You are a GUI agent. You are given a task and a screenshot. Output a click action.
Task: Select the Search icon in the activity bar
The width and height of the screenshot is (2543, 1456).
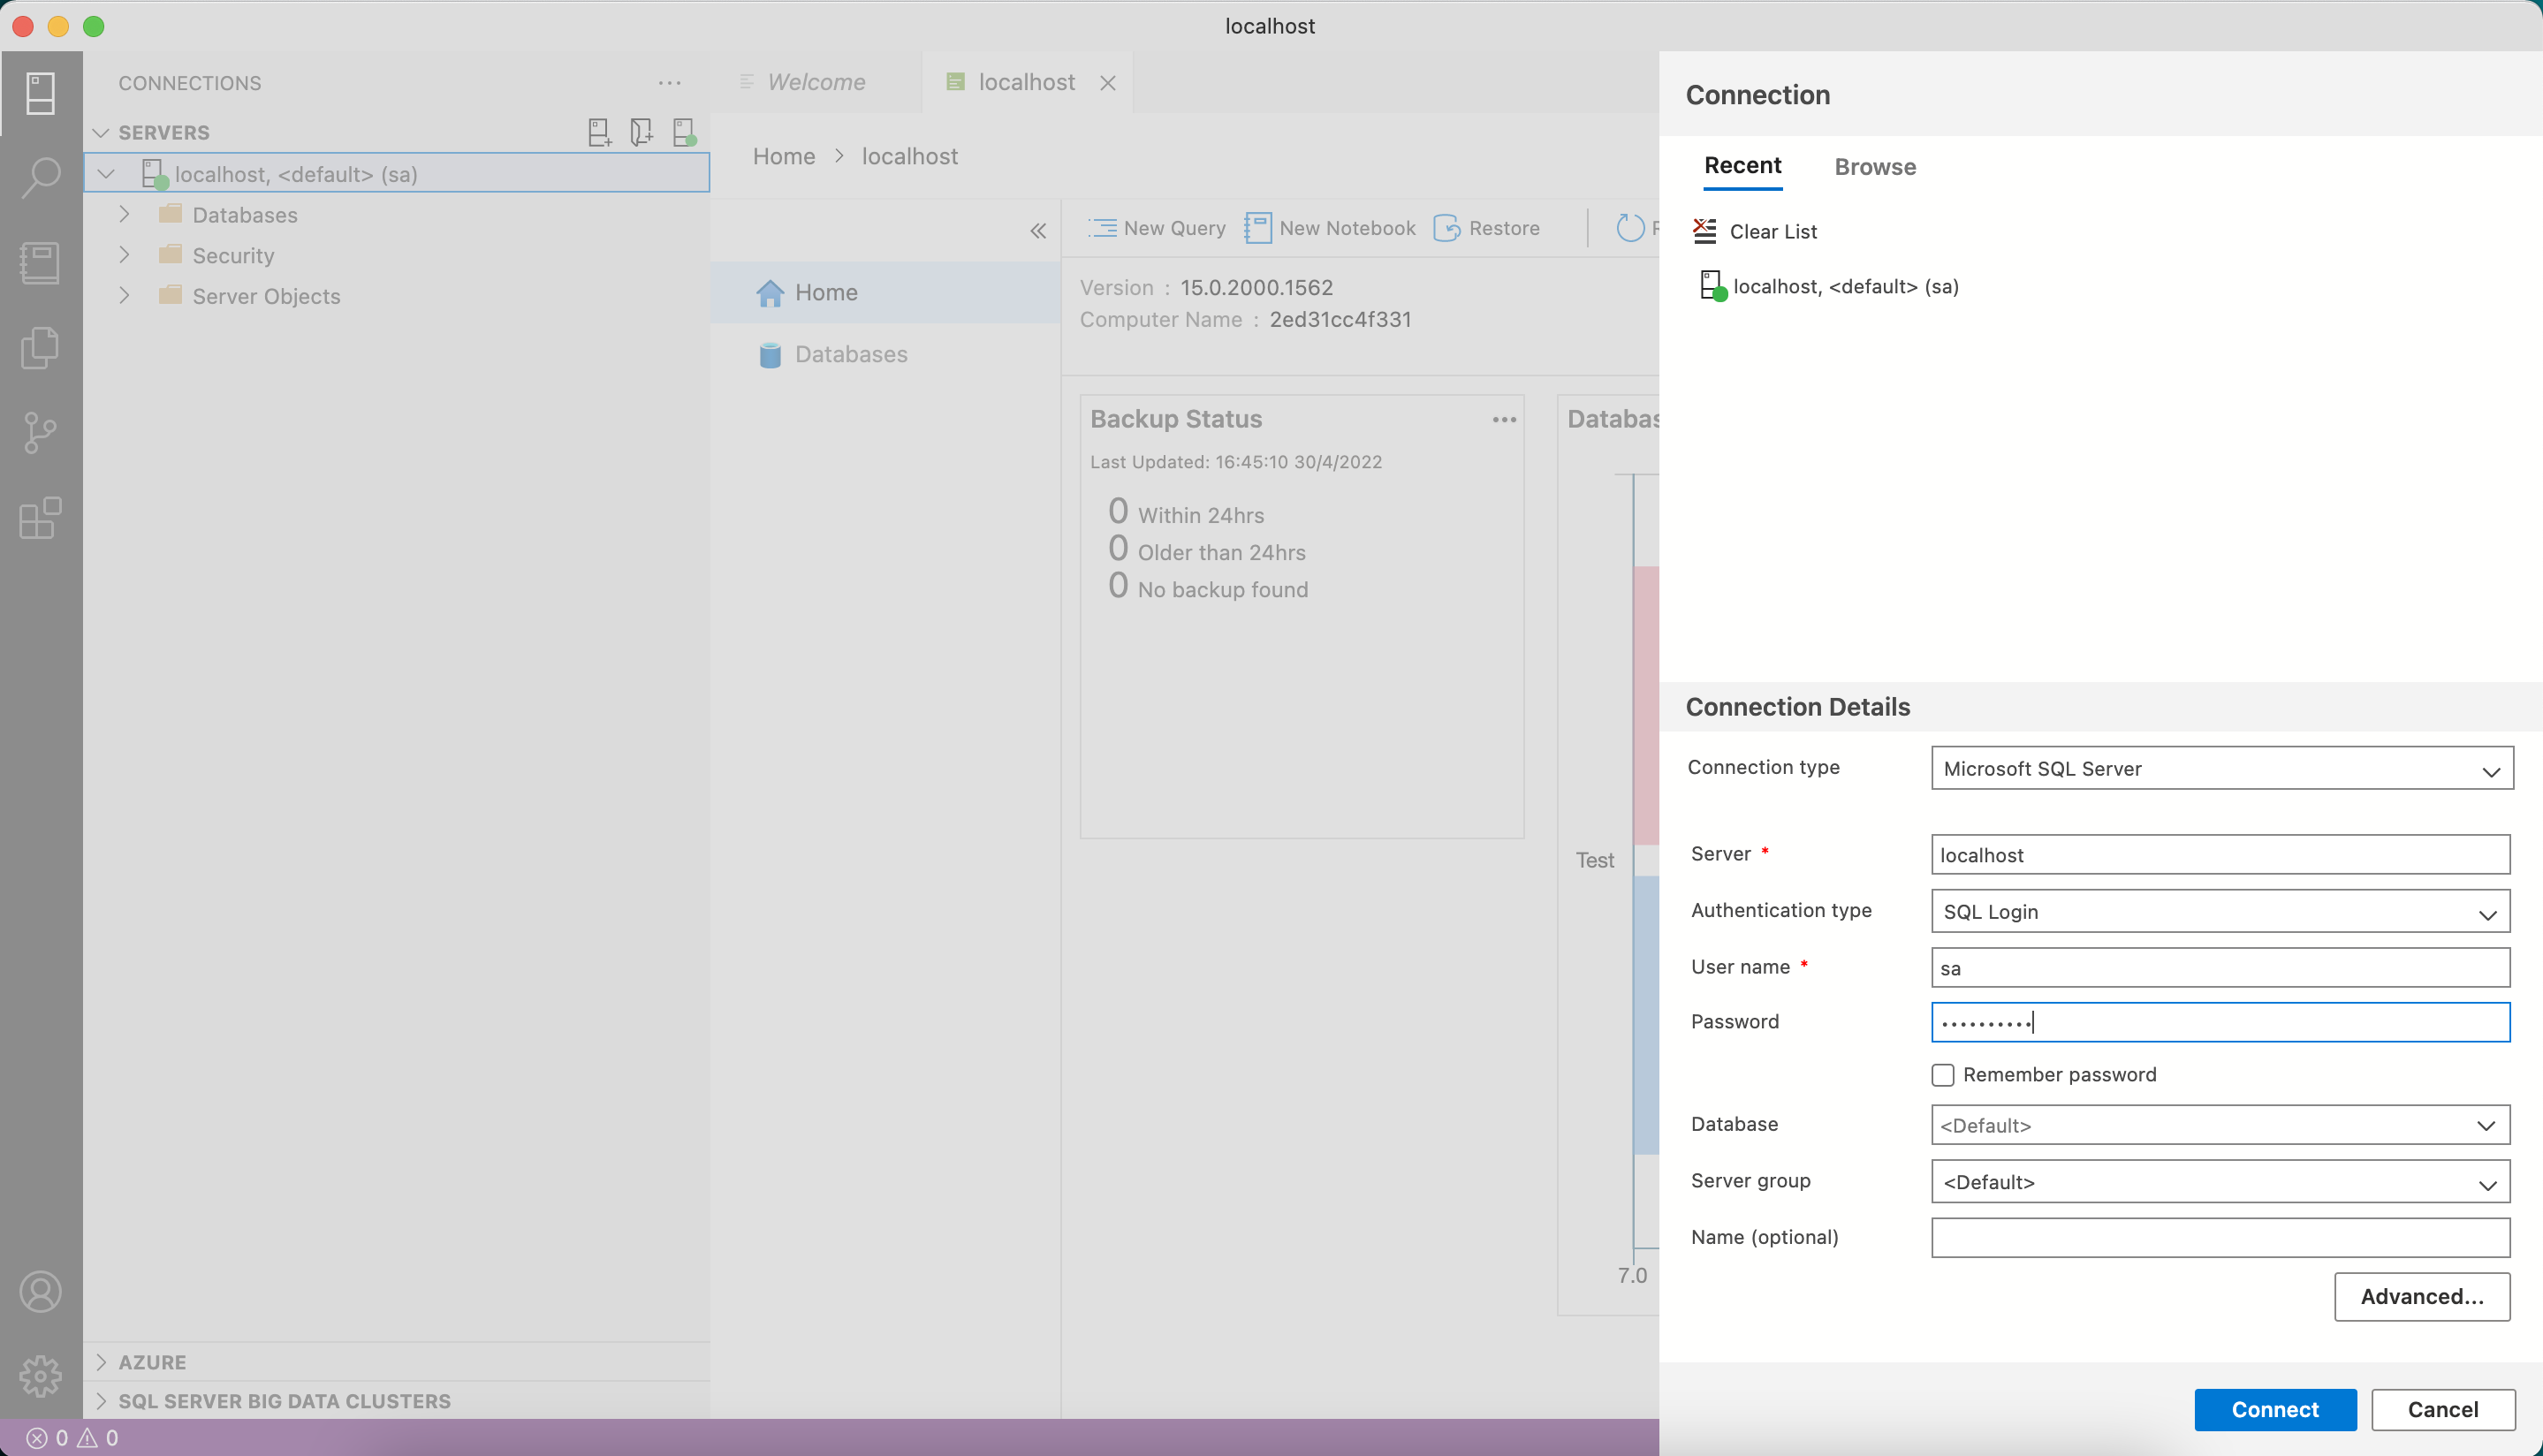click(40, 177)
